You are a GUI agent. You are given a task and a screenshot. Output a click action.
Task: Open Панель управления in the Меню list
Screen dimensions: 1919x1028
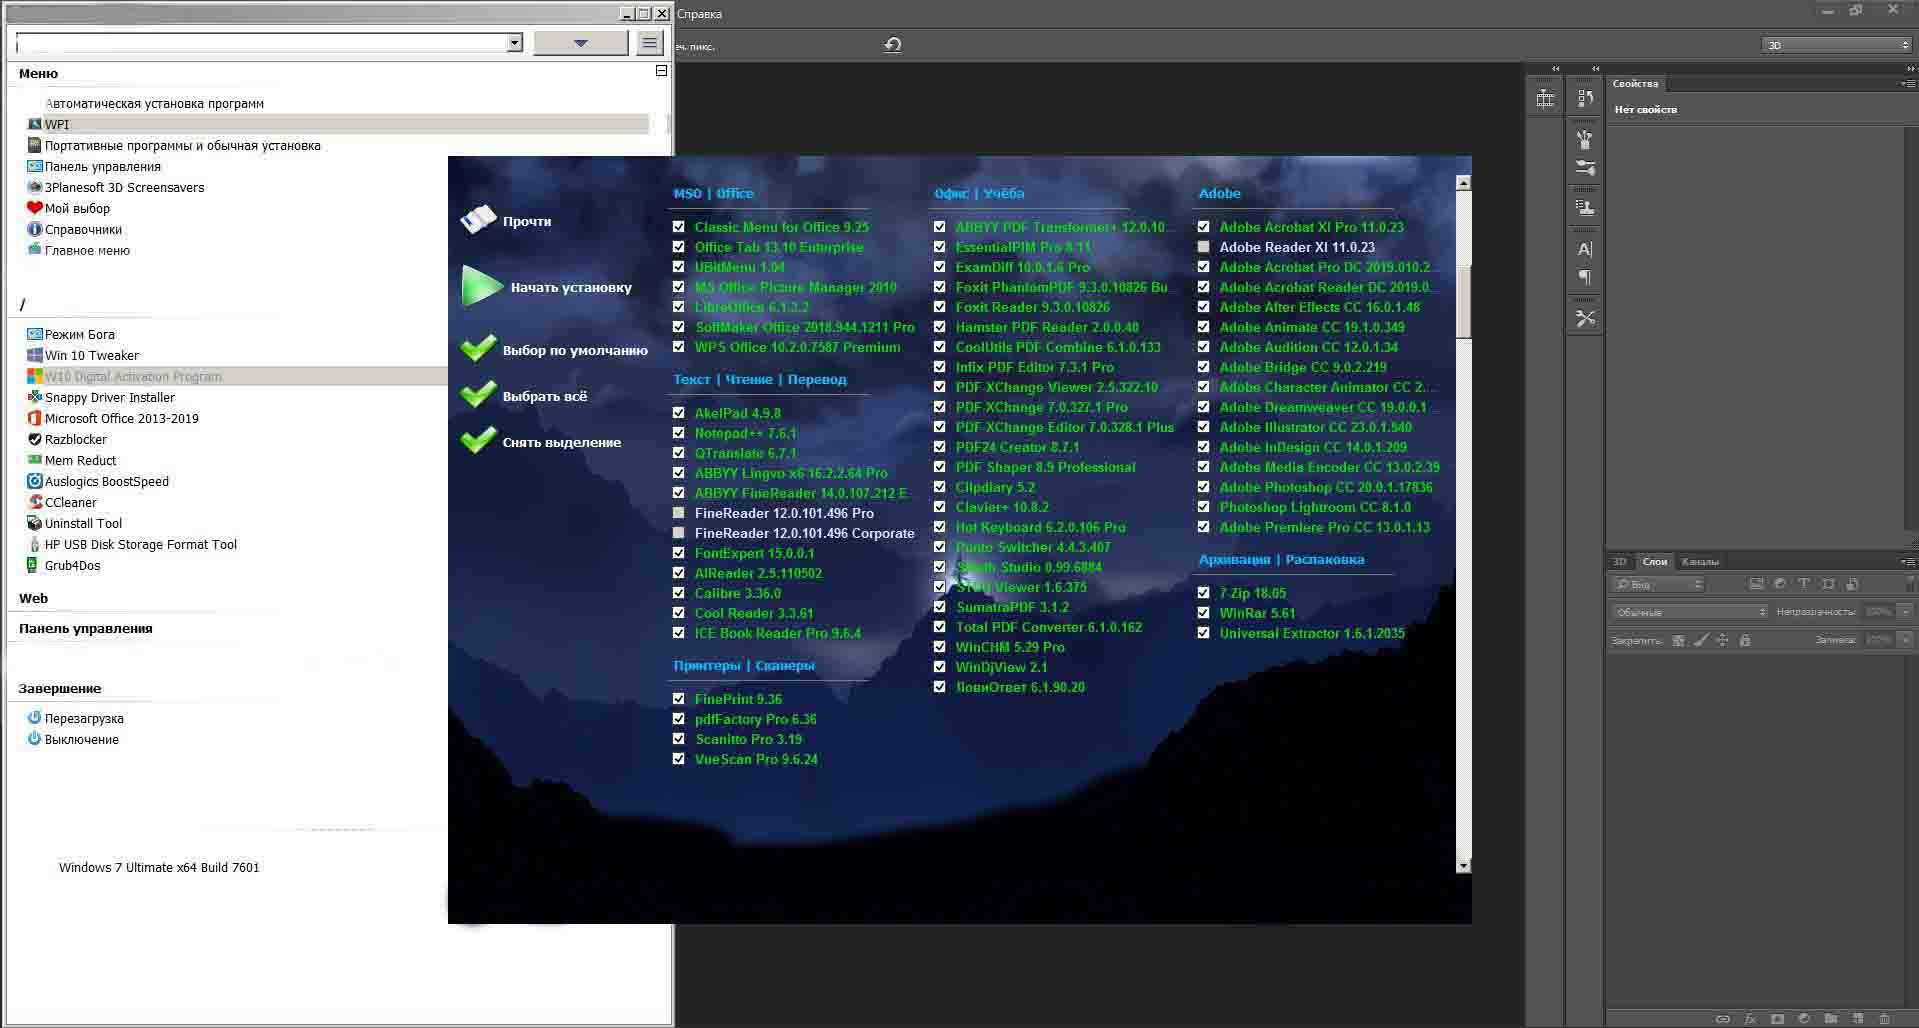tap(102, 166)
